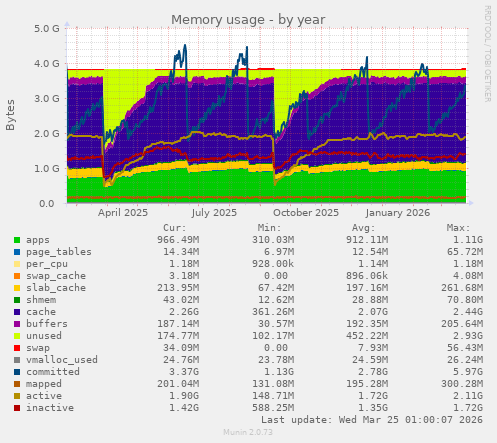Viewport: 497px width, 443px height.
Task: Click the active min value 148.71M
Action: click(273, 396)
